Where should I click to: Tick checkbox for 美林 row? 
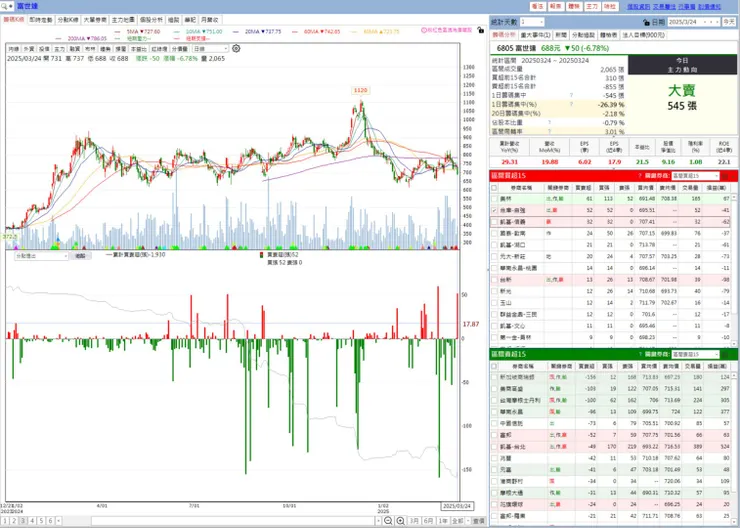pyautogui.click(x=494, y=199)
